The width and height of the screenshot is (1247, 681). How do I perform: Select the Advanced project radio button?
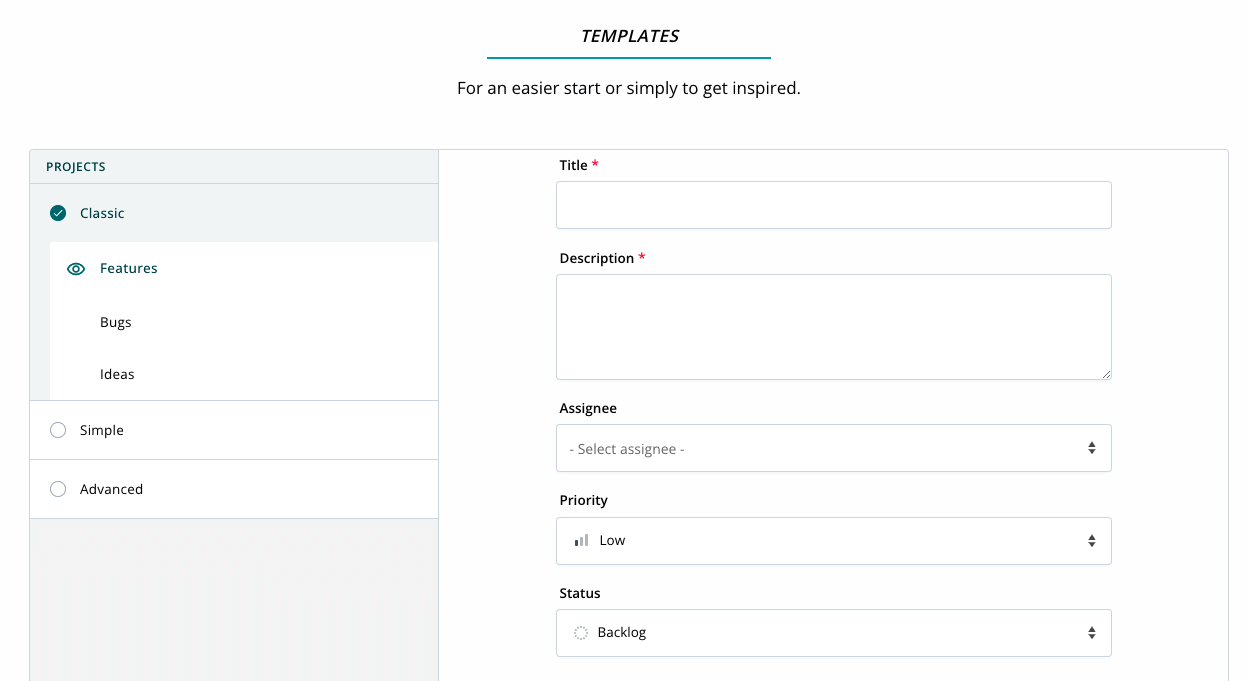pyautogui.click(x=58, y=489)
